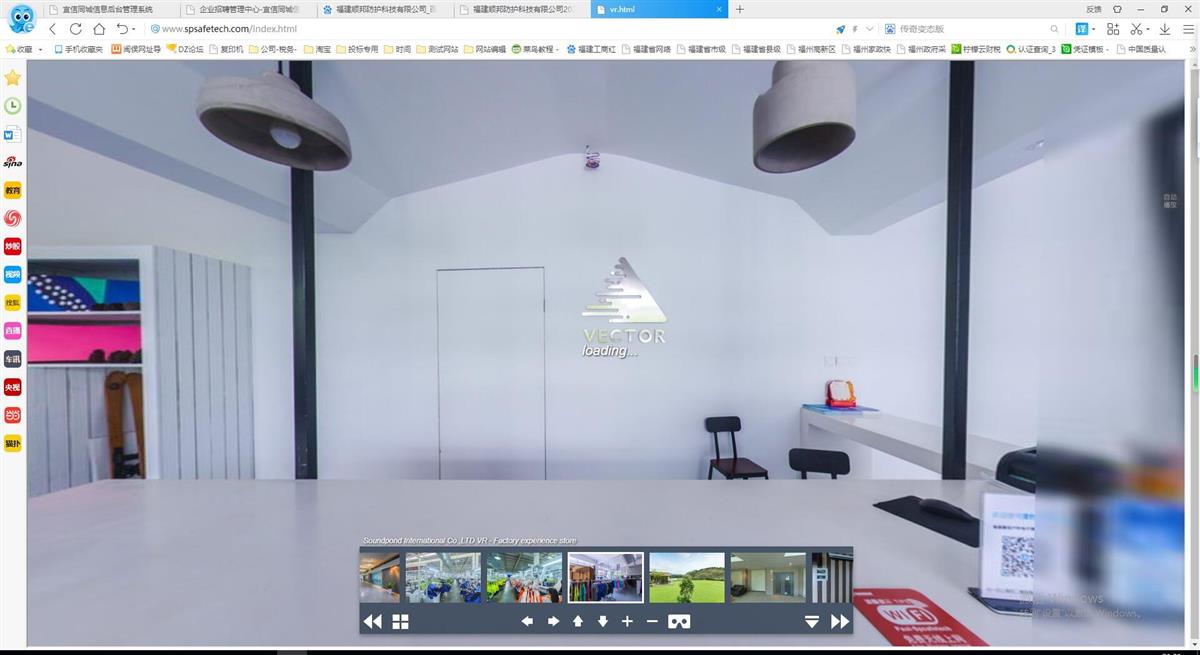Click the search magnifier icon
Viewport: 1200px width, 655px height.
tap(1054, 29)
